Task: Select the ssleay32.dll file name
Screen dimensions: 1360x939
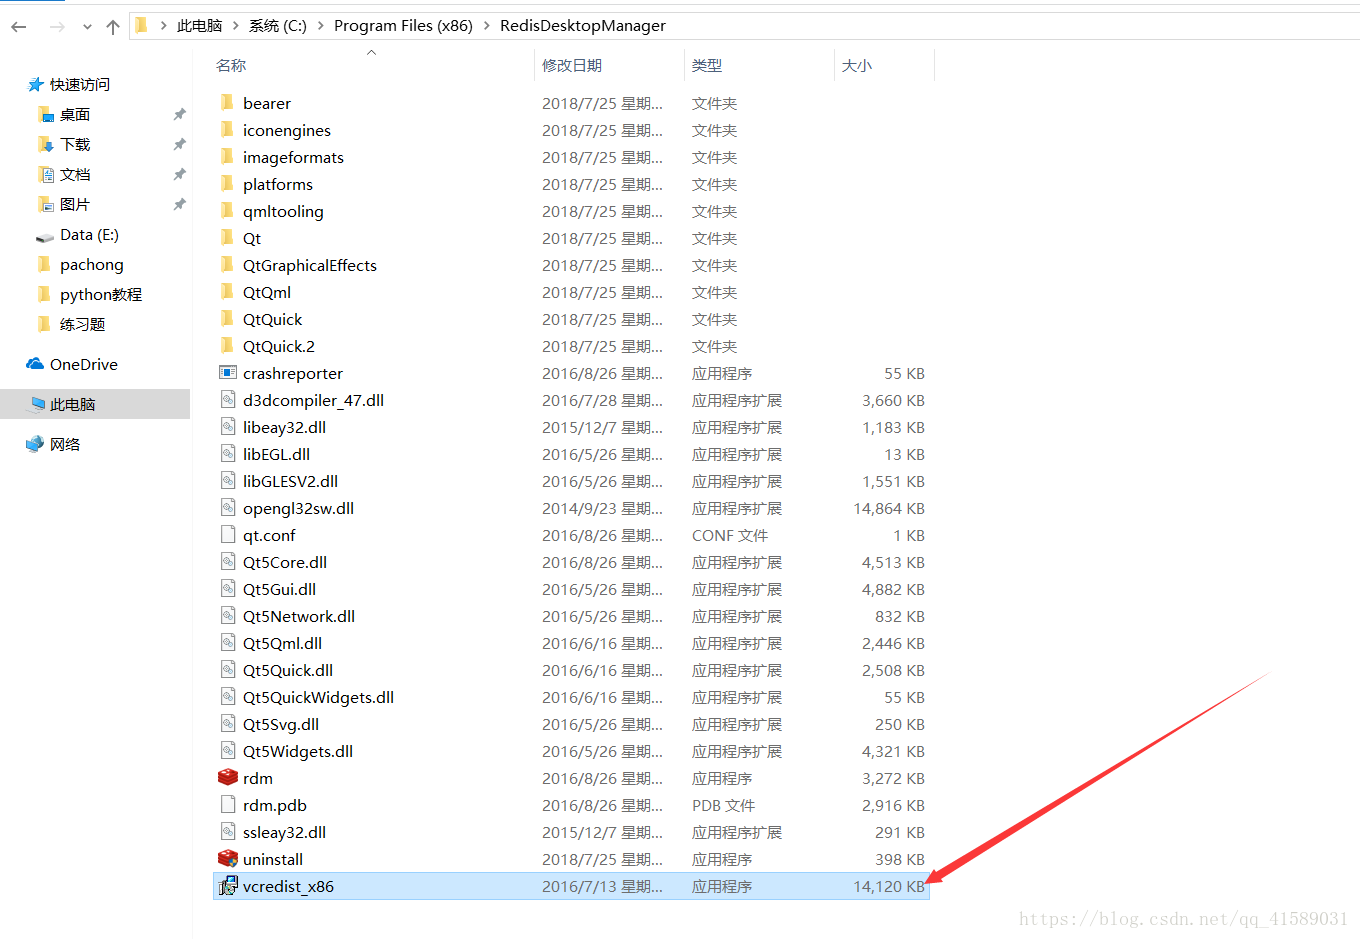Action: (x=284, y=832)
